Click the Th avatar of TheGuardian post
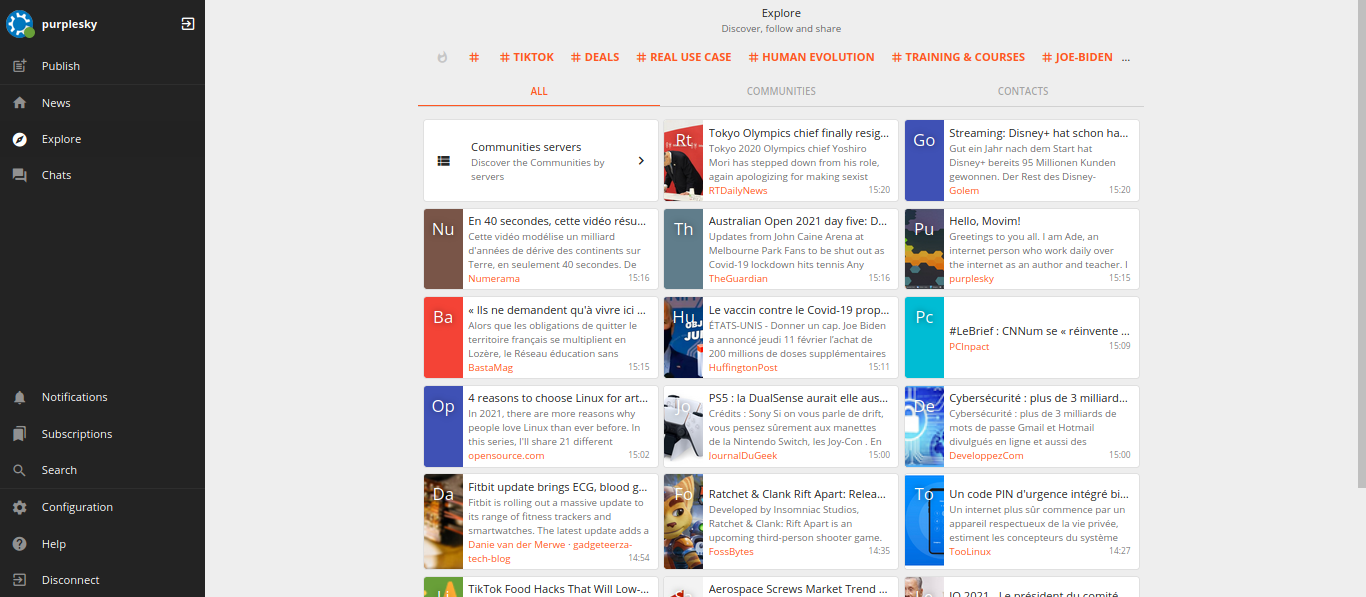Image resolution: width=1366 pixels, height=597 pixels. click(x=684, y=249)
